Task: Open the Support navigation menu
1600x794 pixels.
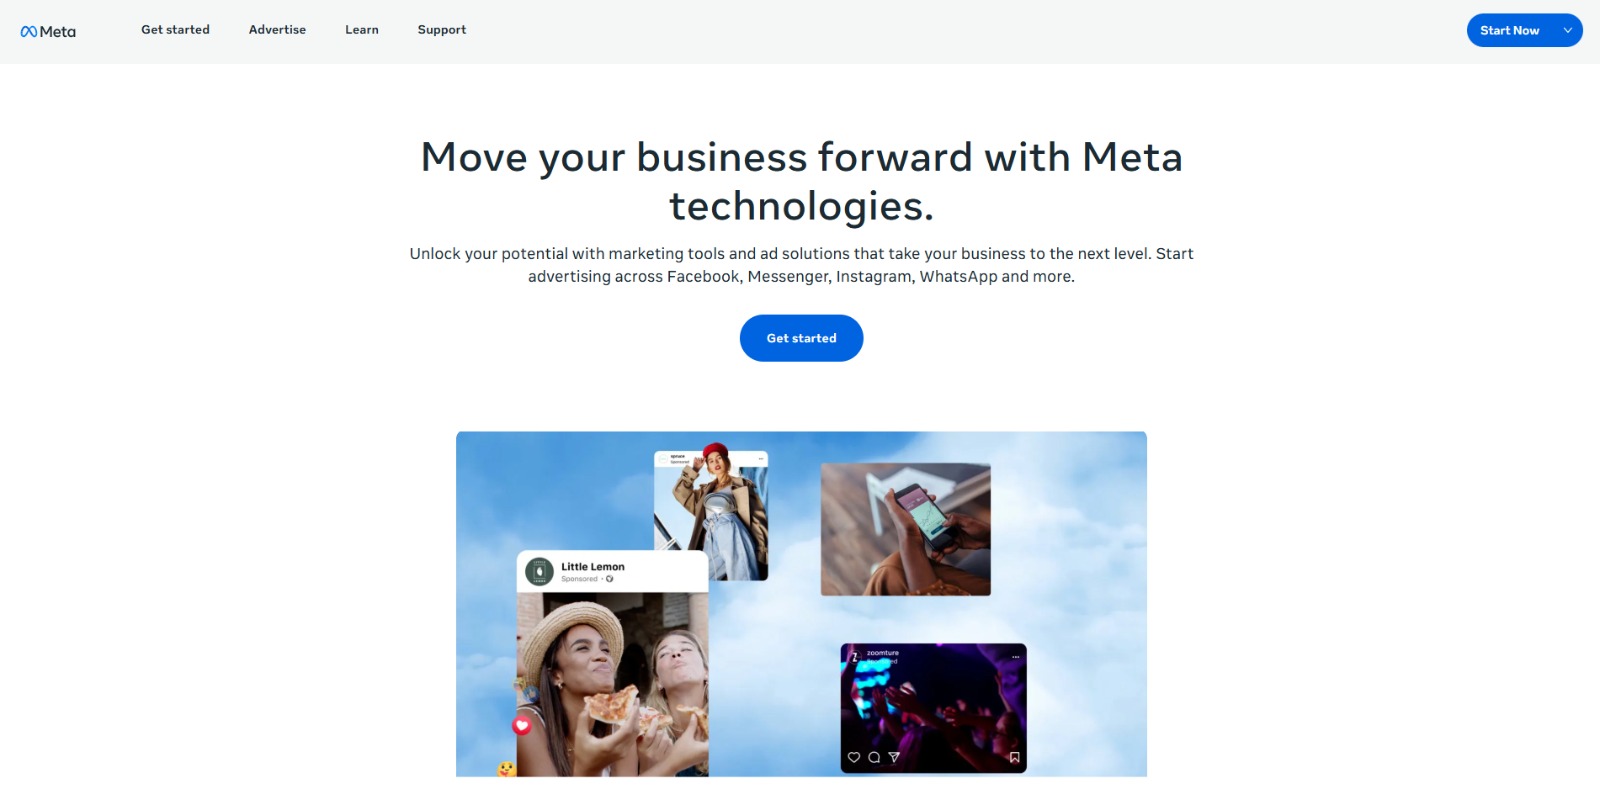Action: (x=442, y=30)
